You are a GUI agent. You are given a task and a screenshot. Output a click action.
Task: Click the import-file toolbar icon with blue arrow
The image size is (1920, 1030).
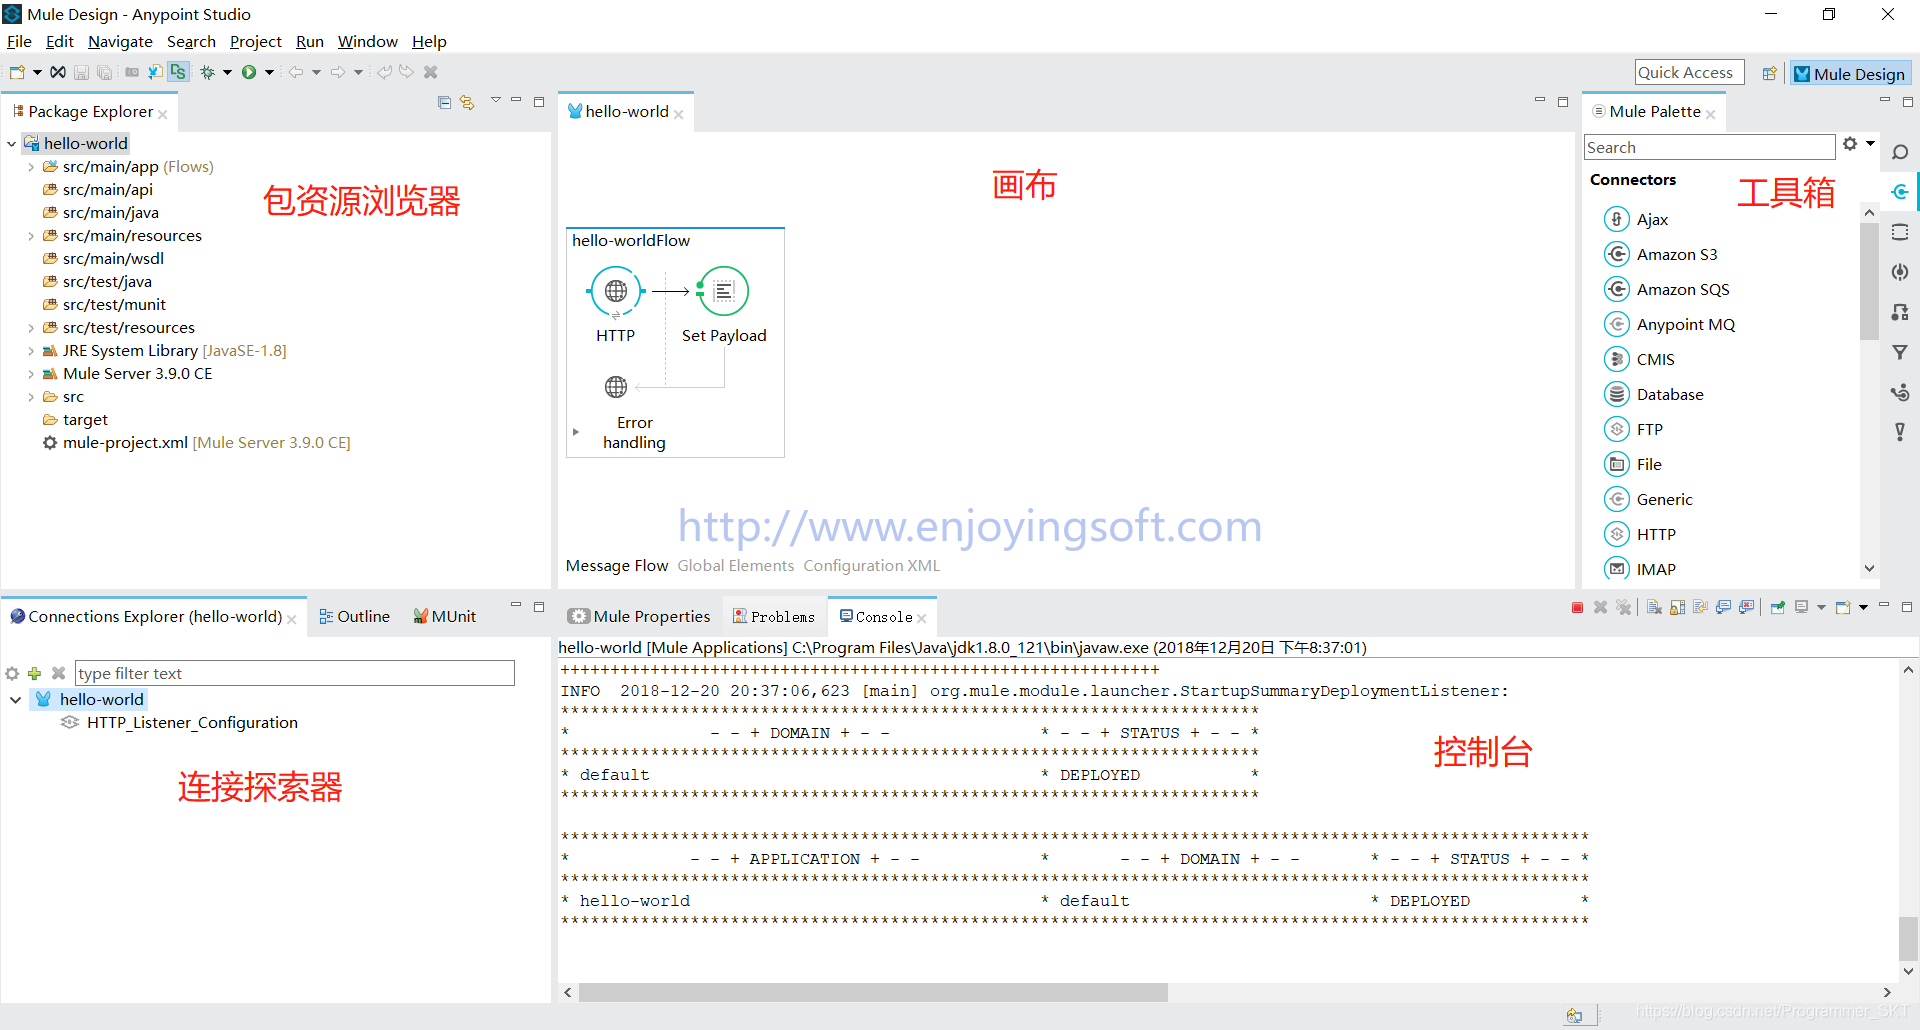[x=155, y=72]
